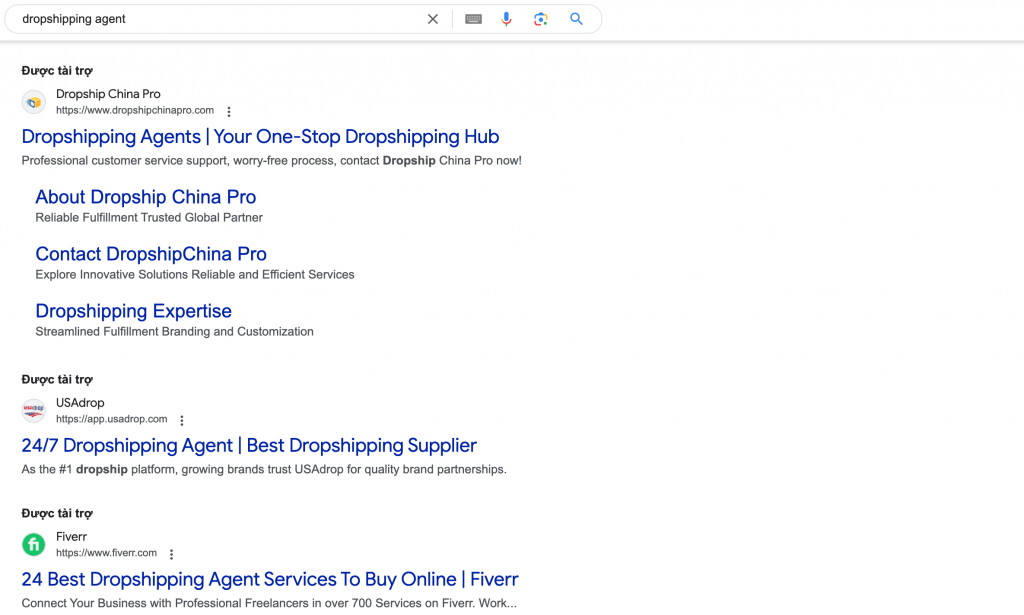Open Fiverr's "24 Best Dropshipping Agent Services" result
Screen dimensions: 1024x615
270,579
